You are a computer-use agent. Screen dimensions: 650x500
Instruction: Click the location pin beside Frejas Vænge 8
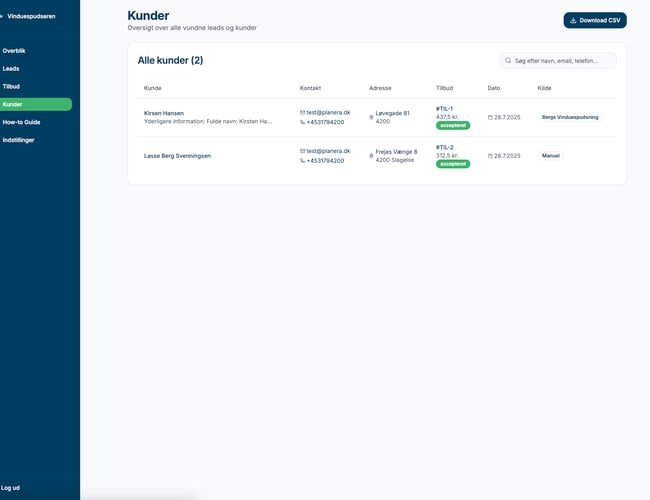coord(371,156)
